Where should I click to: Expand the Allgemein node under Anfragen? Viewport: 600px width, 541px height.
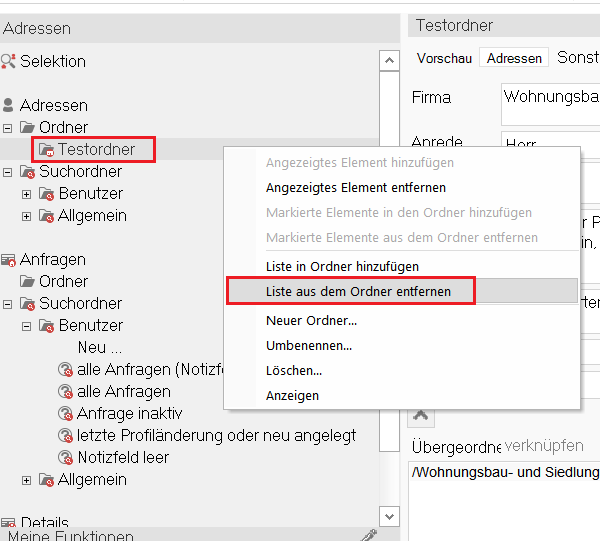click(26, 480)
